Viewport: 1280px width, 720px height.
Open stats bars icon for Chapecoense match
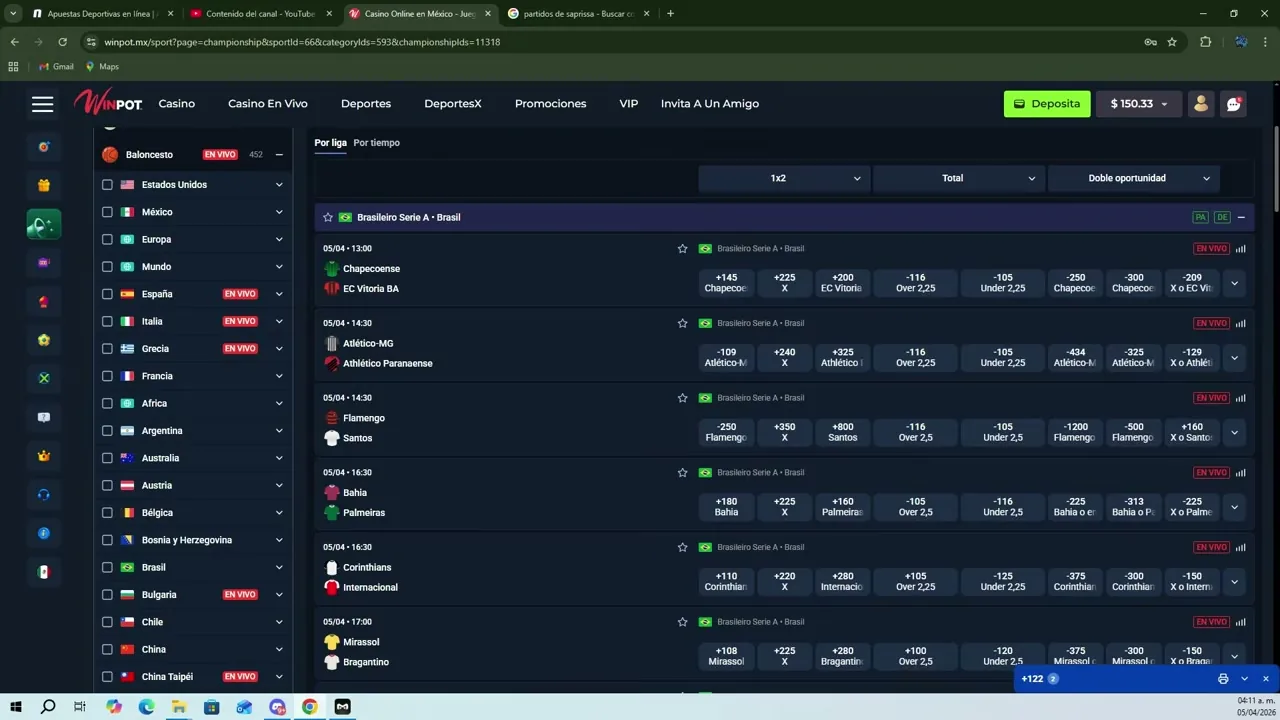[1241, 249]
